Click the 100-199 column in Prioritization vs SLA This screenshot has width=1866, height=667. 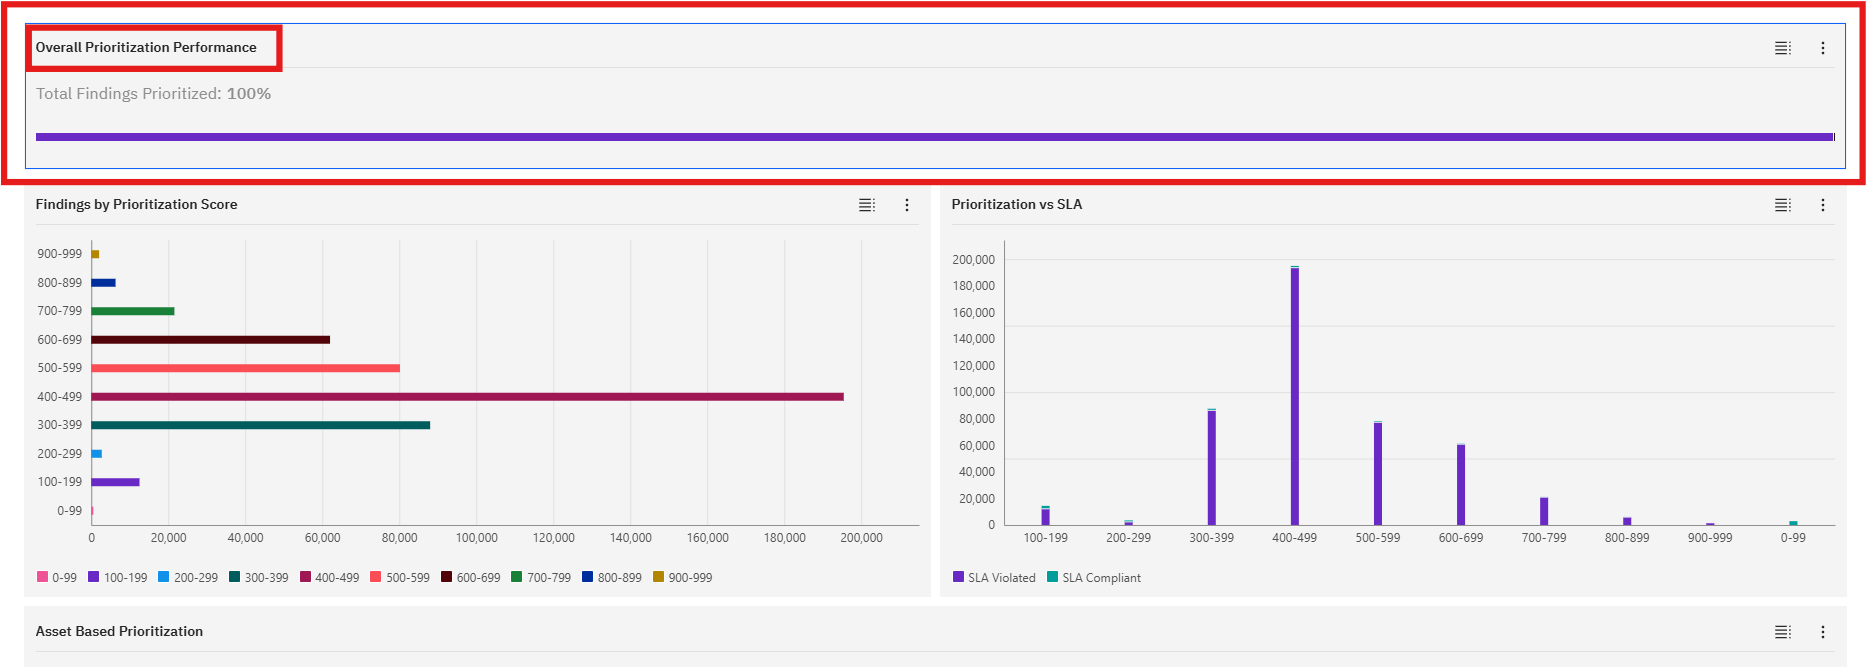[1046, 516]
